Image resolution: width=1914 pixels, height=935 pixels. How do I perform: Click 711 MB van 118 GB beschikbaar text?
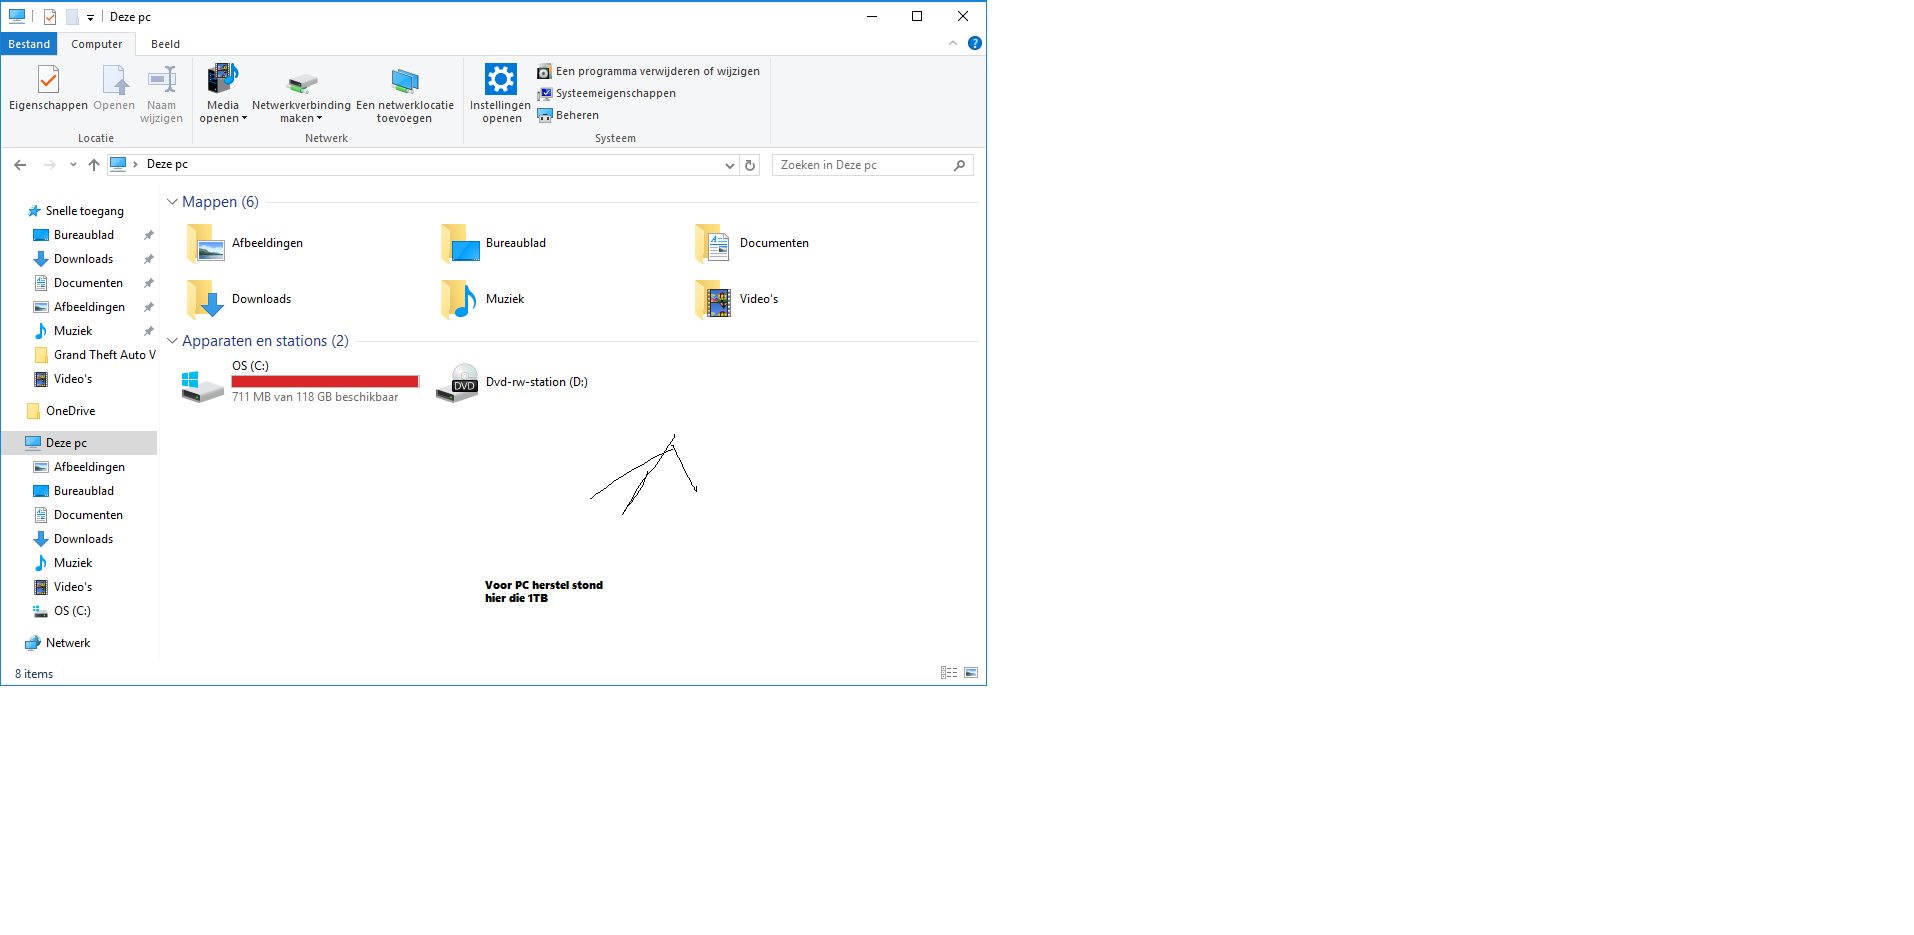pos(315,397)
